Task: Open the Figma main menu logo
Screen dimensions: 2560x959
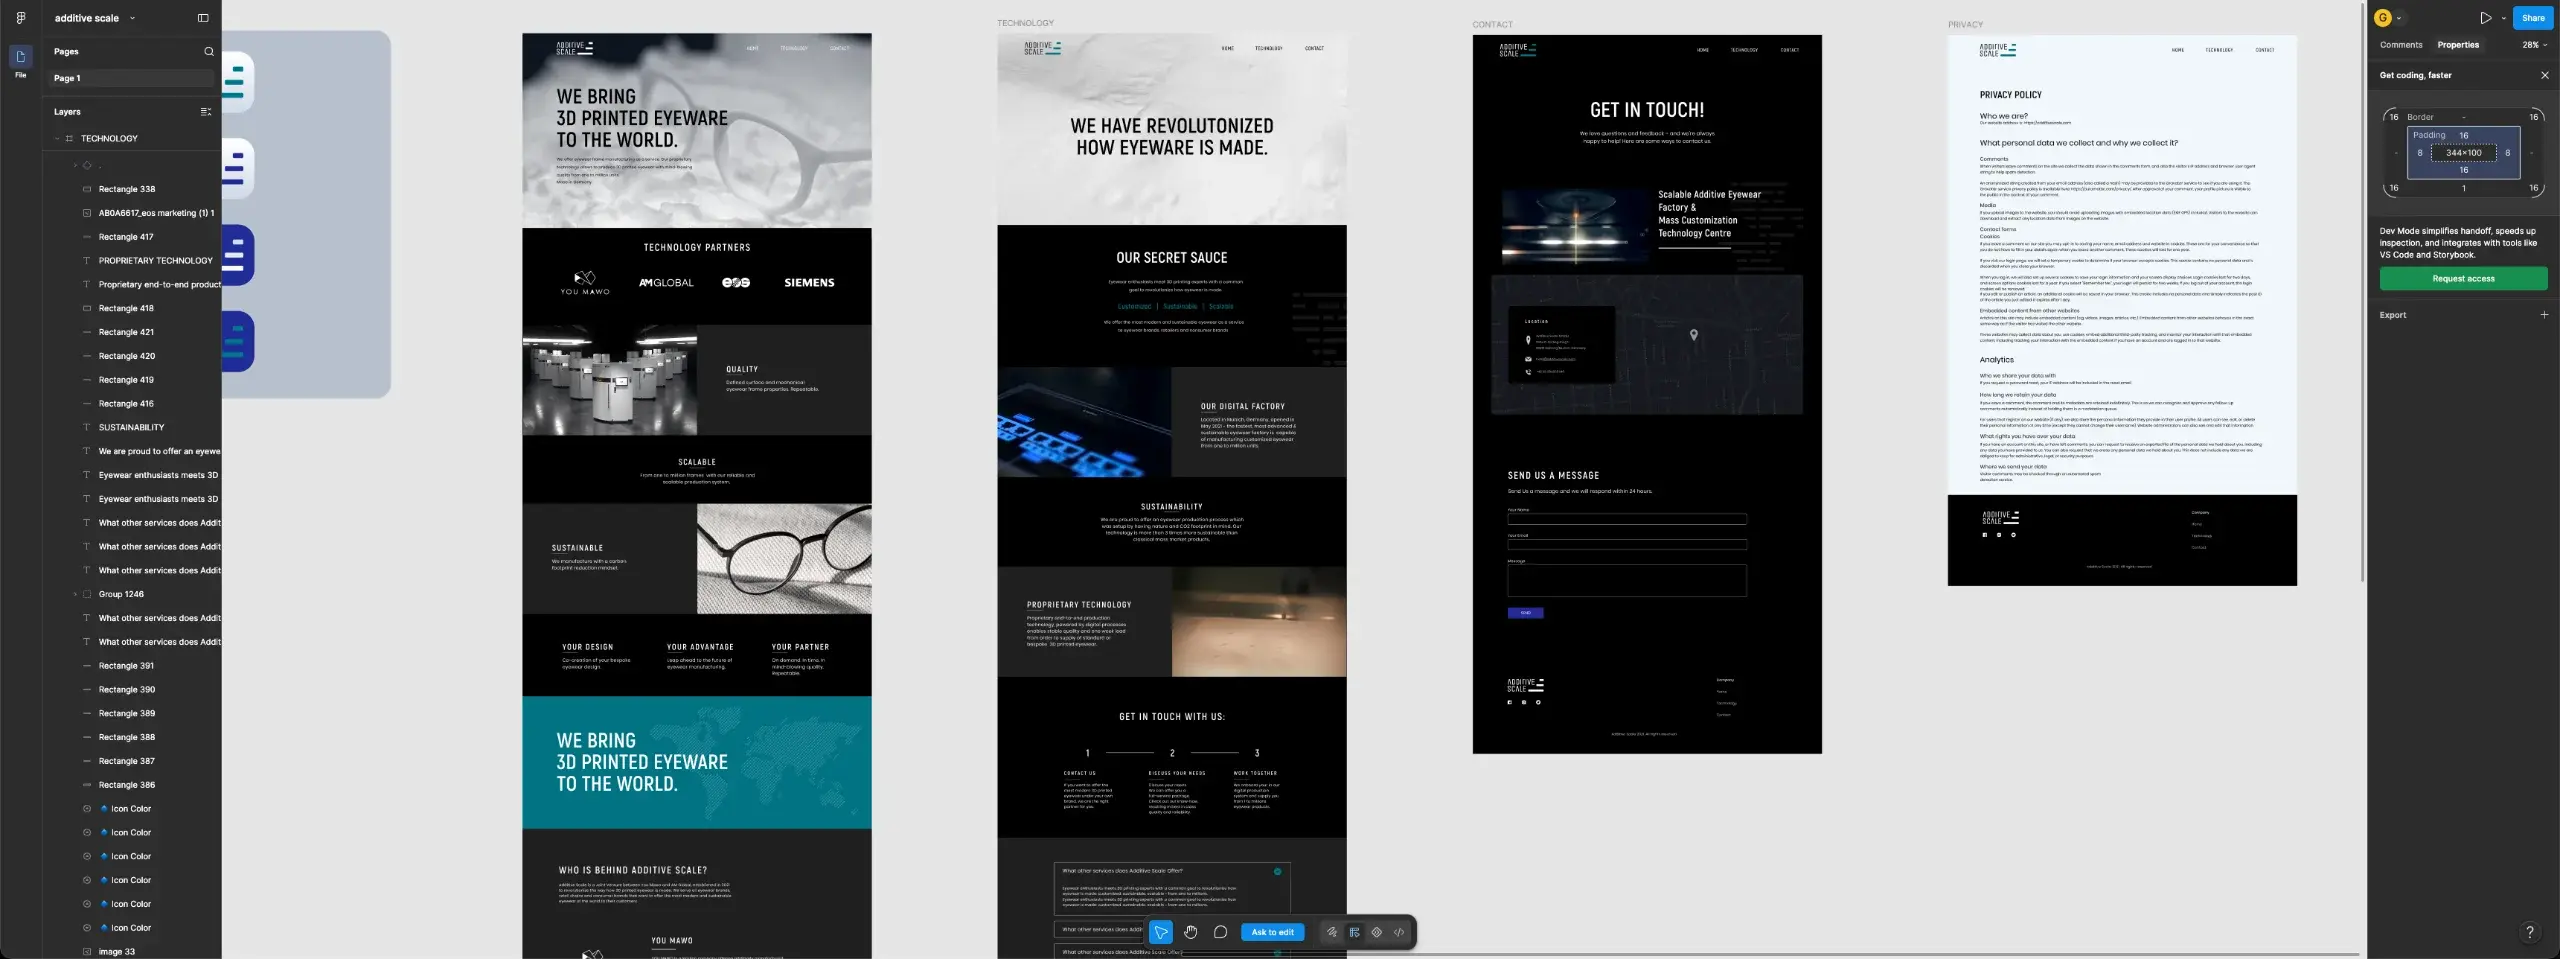Action: pos(21,18)
